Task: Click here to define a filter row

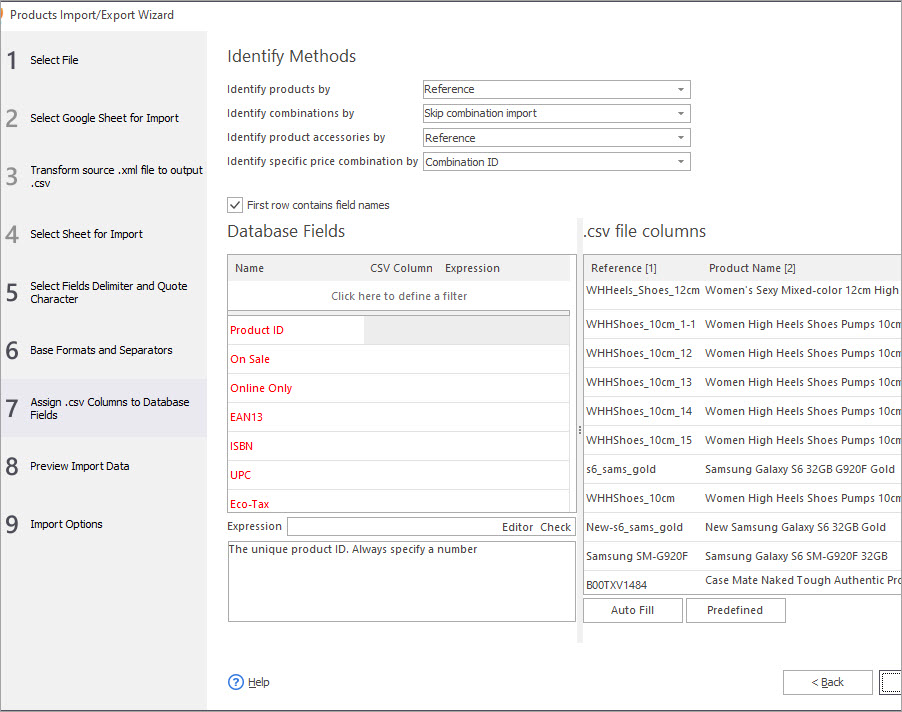Action: pos(399,296)
